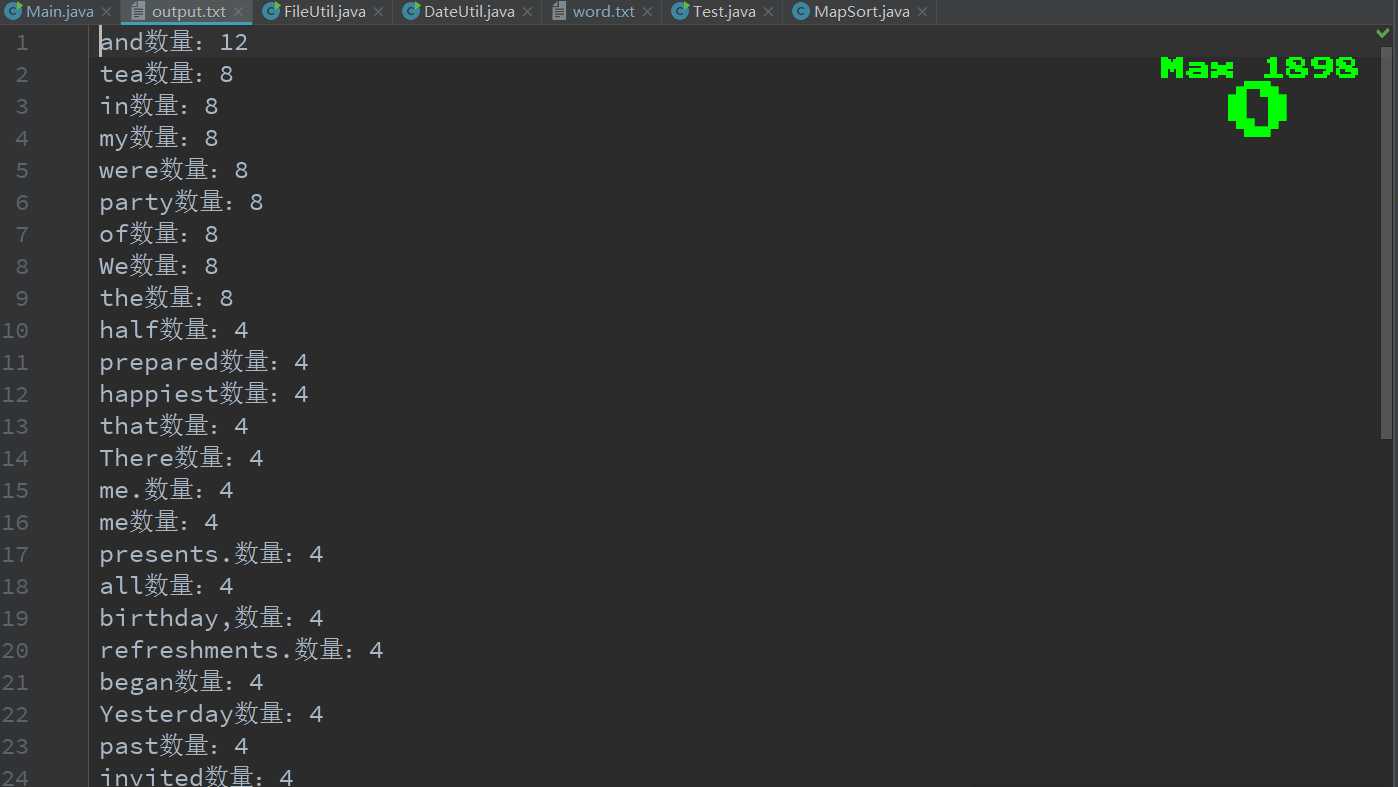Click the line 'Yesterday数量: 4'
1398x787 pixels.
211,714
